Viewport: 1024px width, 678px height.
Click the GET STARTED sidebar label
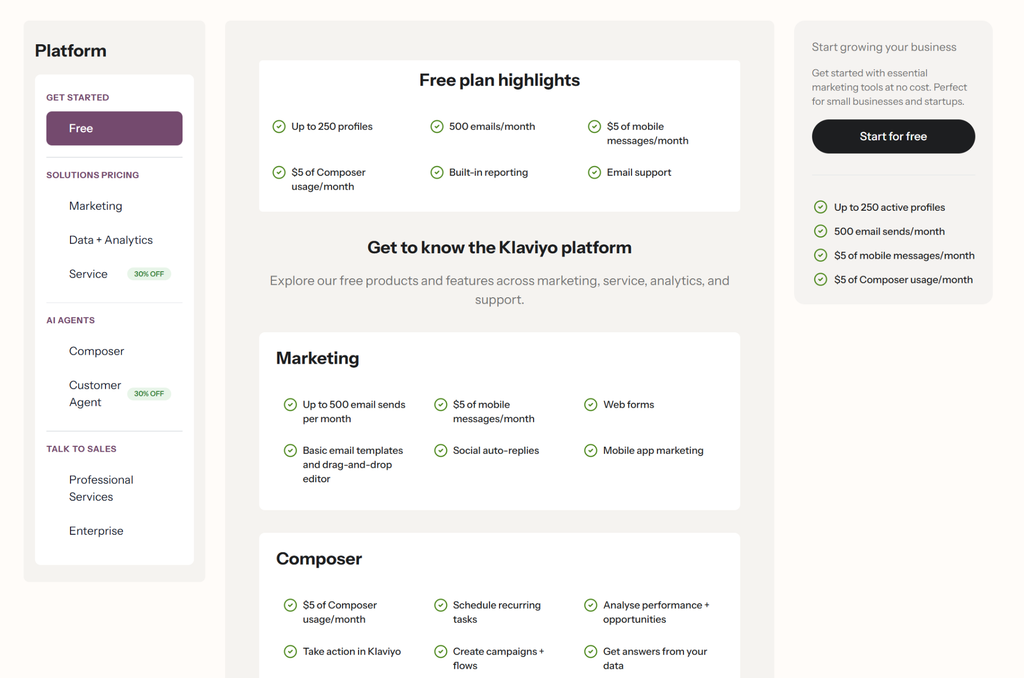tap(78, 97)
